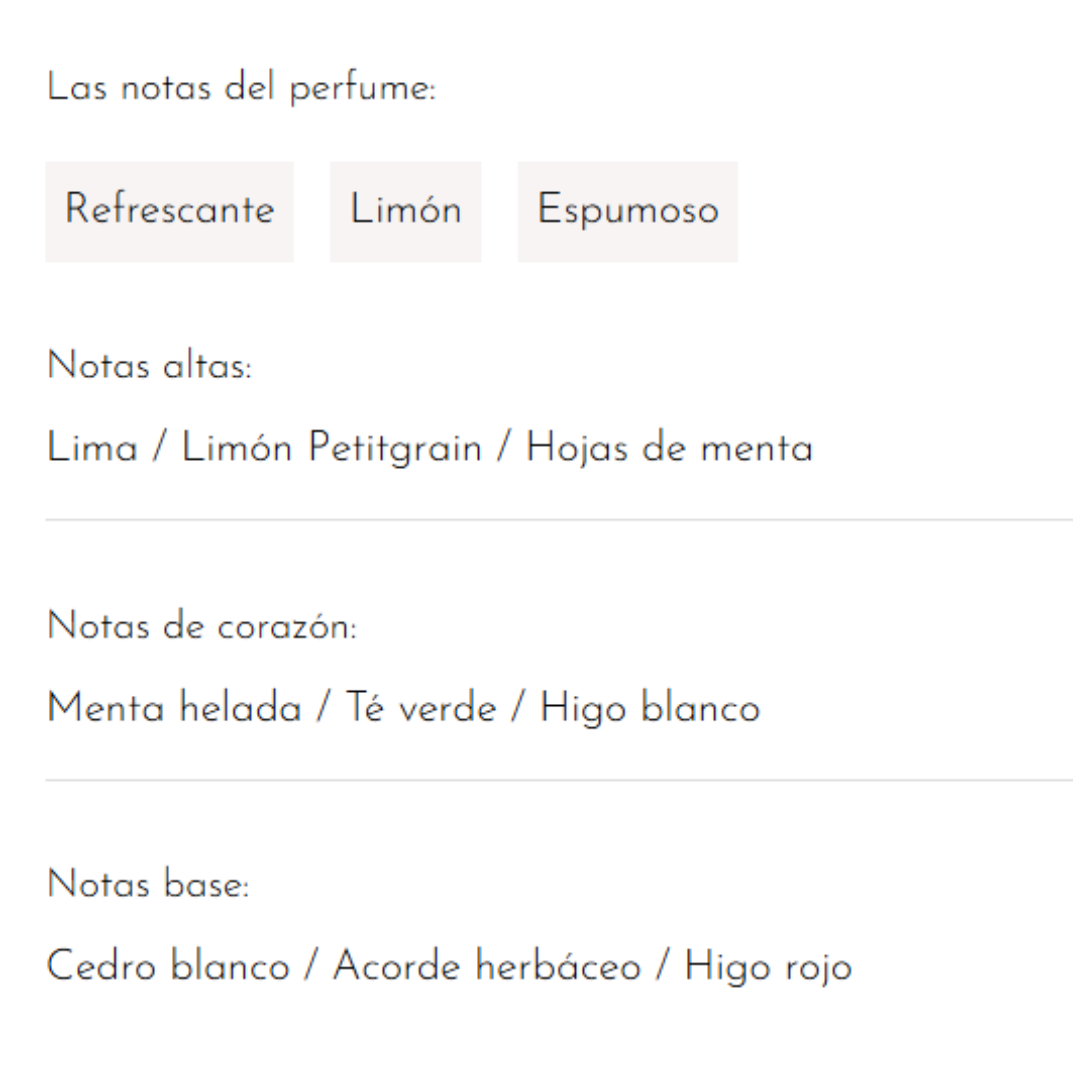Click "Limón Petitgrain" in top notes
Image resolution: width=1080 pixels, height=1080 pixels.
tap(331, 449)
